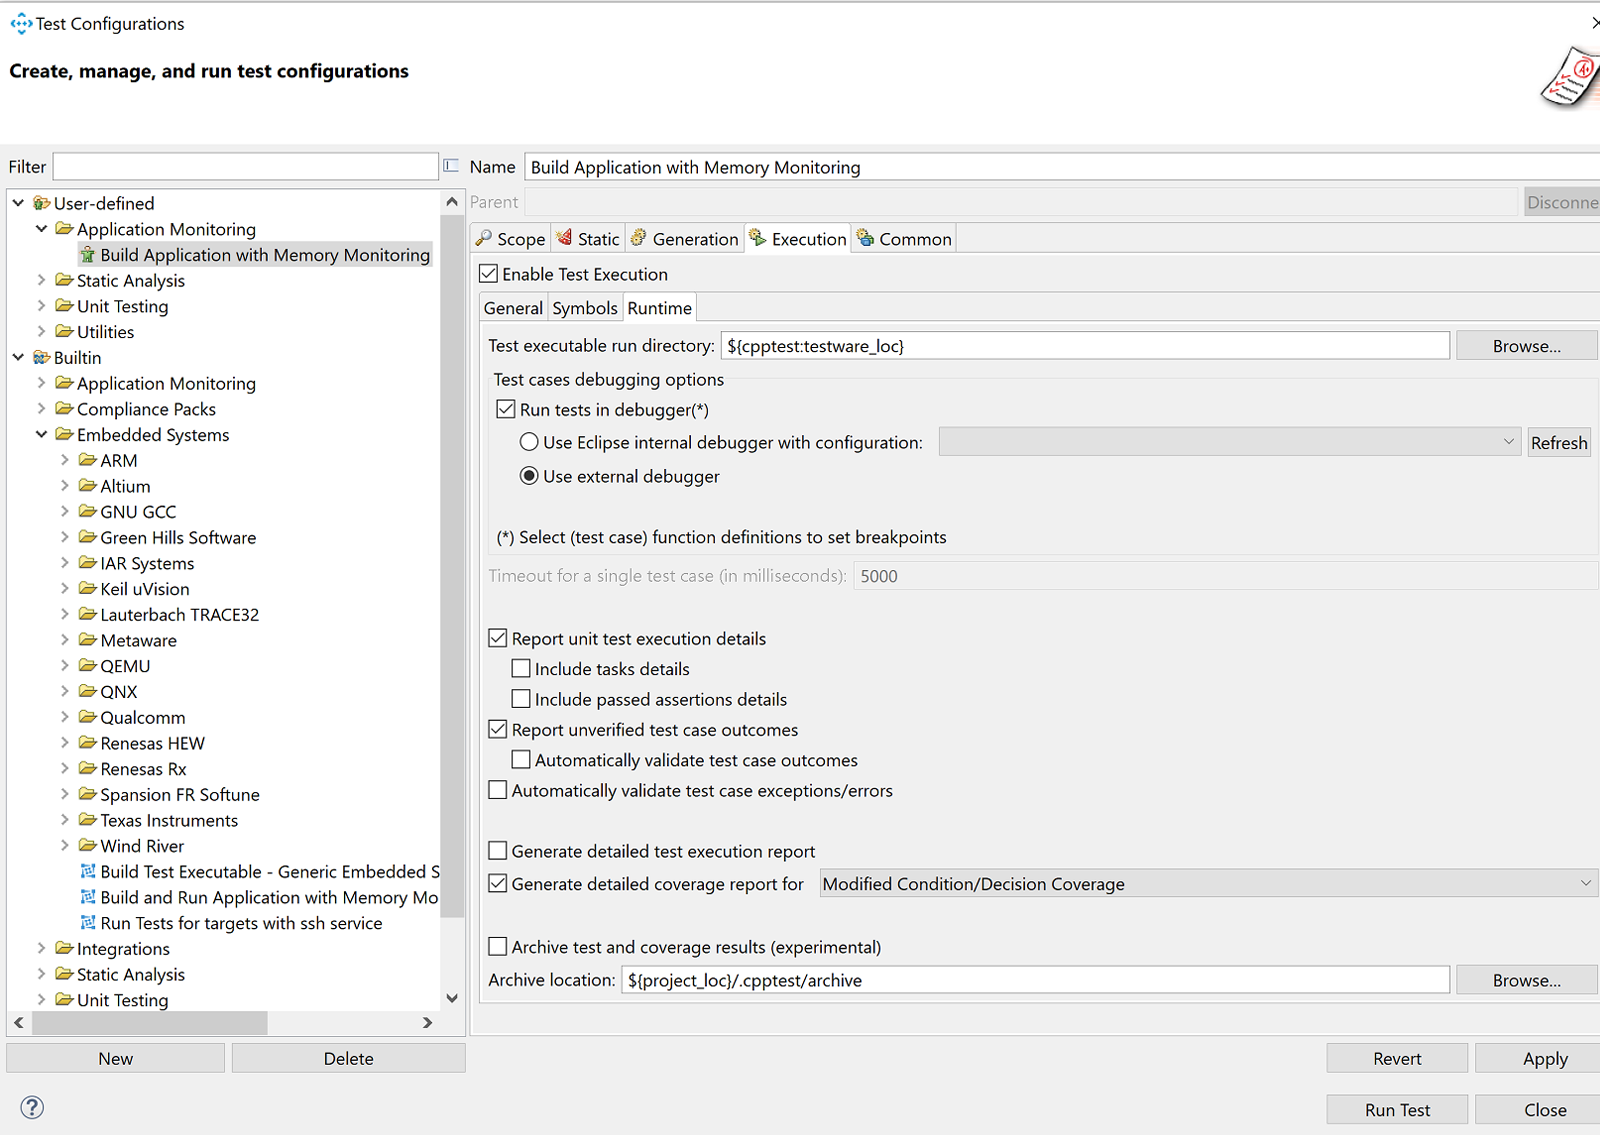
Task: Click the Builtin category icon
Action: [41, 357]
